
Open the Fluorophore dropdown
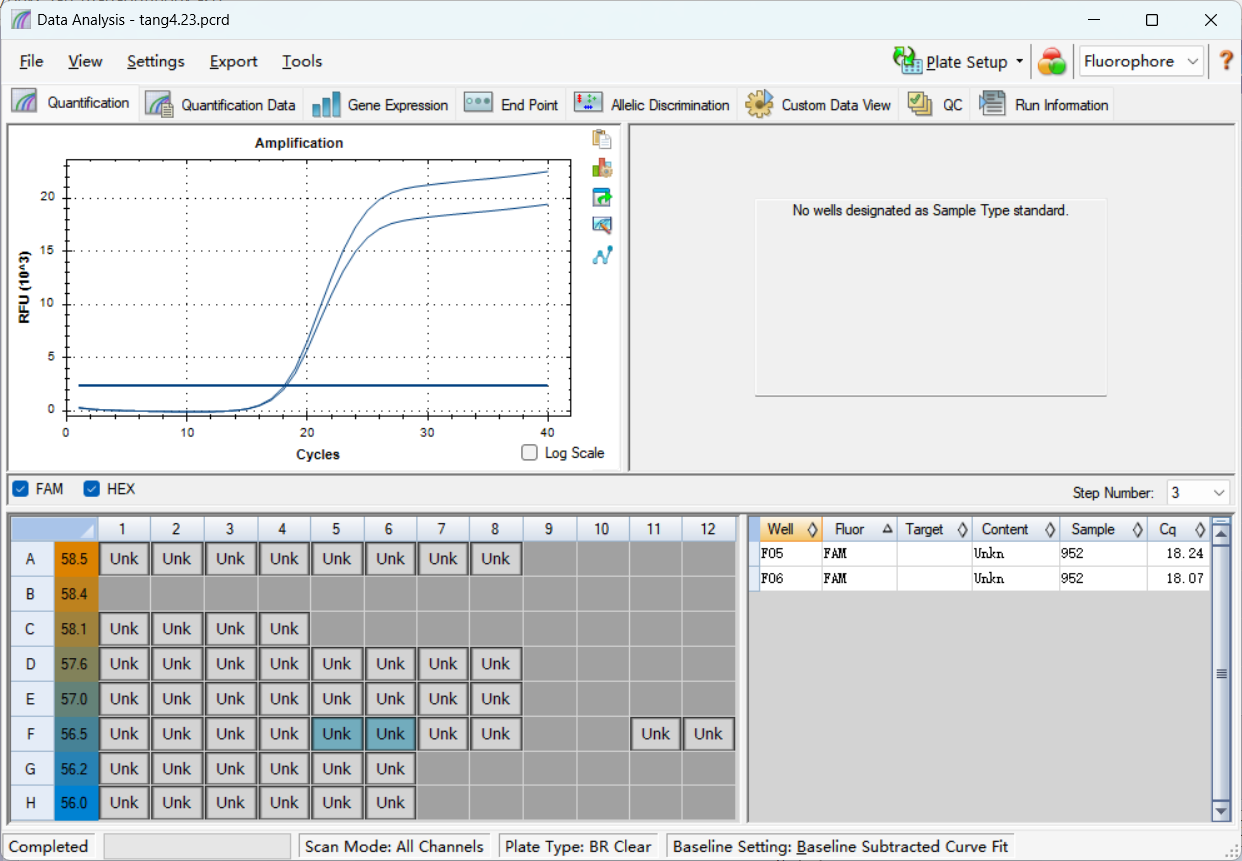pyautogui.click(x=1141, y=61)
